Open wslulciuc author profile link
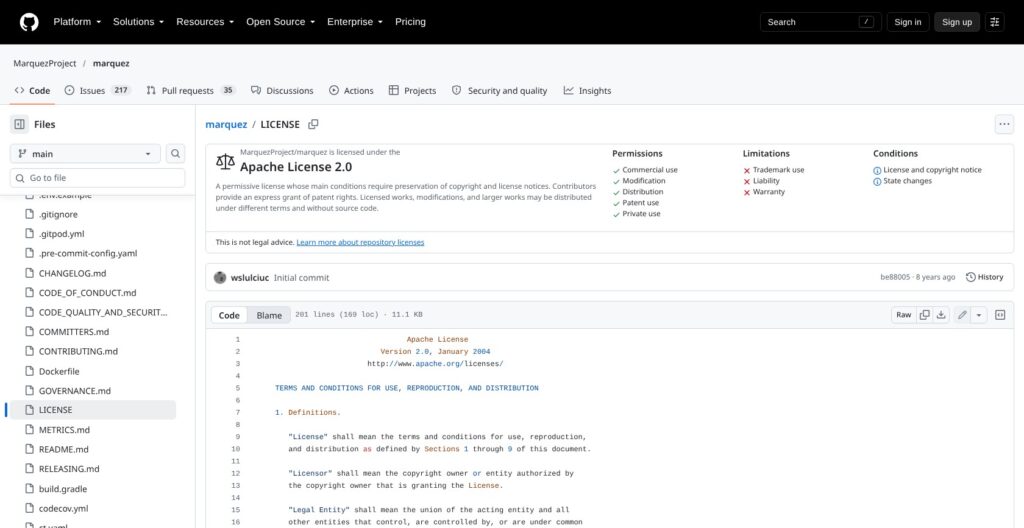Screen dimensions: 1024x528 click(249, 278)
